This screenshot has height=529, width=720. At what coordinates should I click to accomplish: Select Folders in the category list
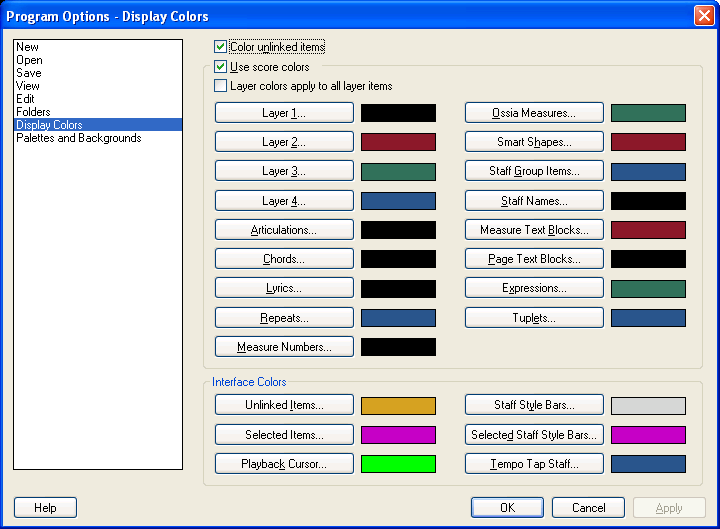point(33,112)
